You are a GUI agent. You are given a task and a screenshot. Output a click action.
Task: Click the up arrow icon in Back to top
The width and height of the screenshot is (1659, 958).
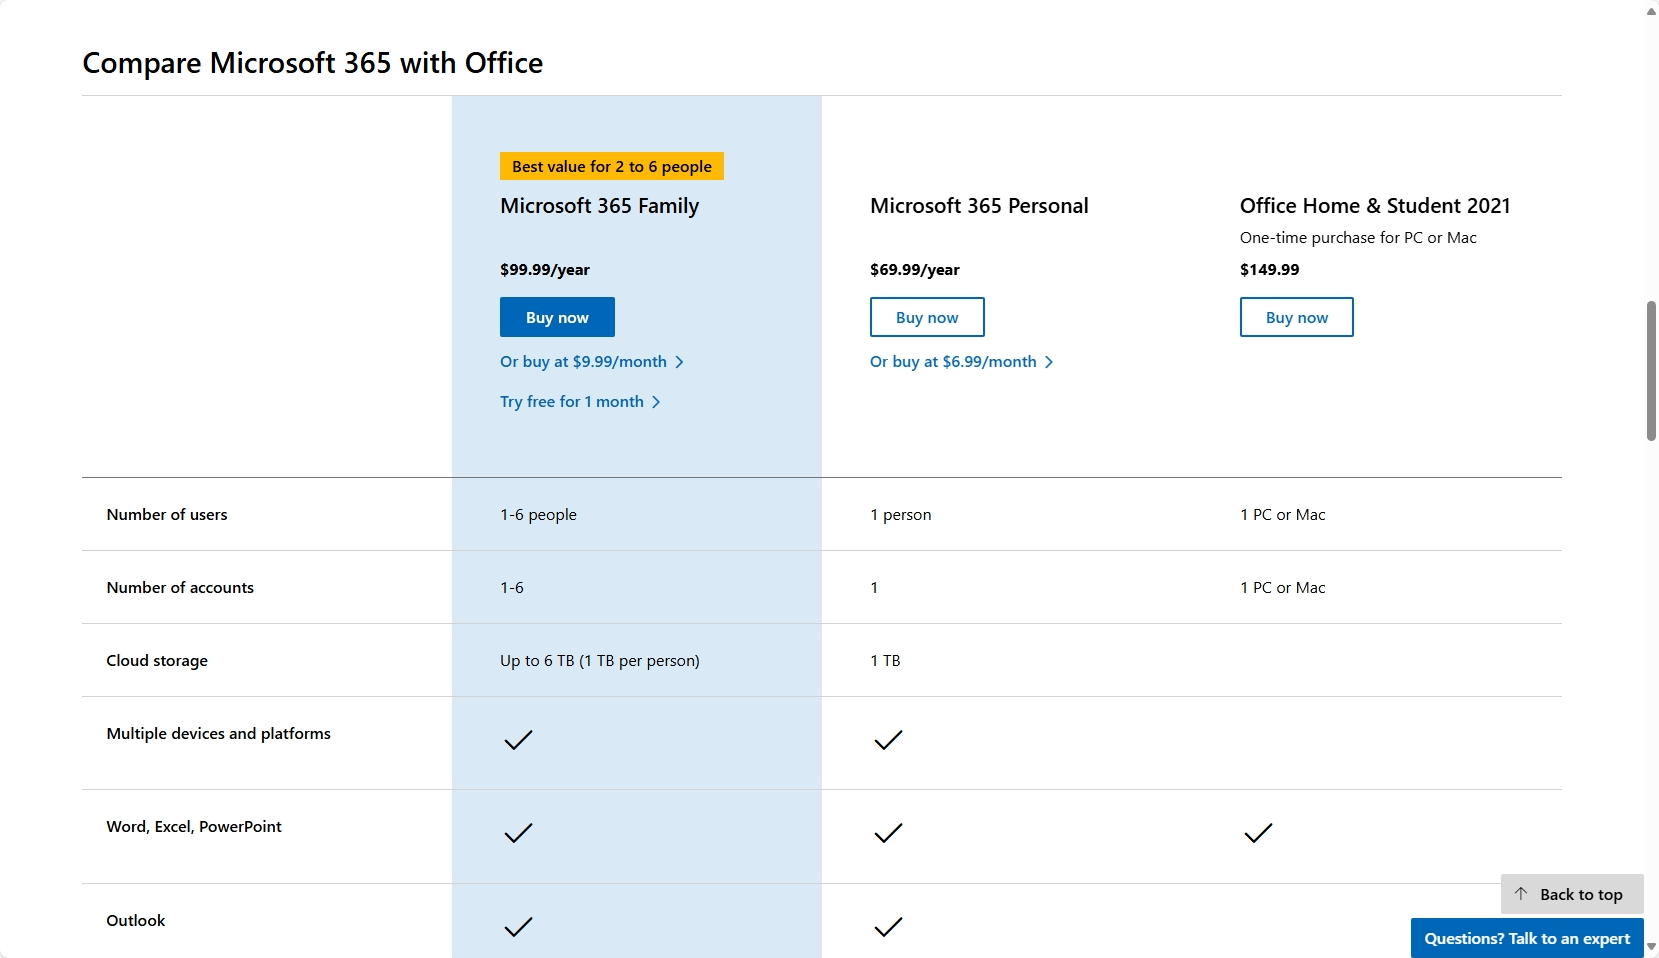click(1521, 894)
